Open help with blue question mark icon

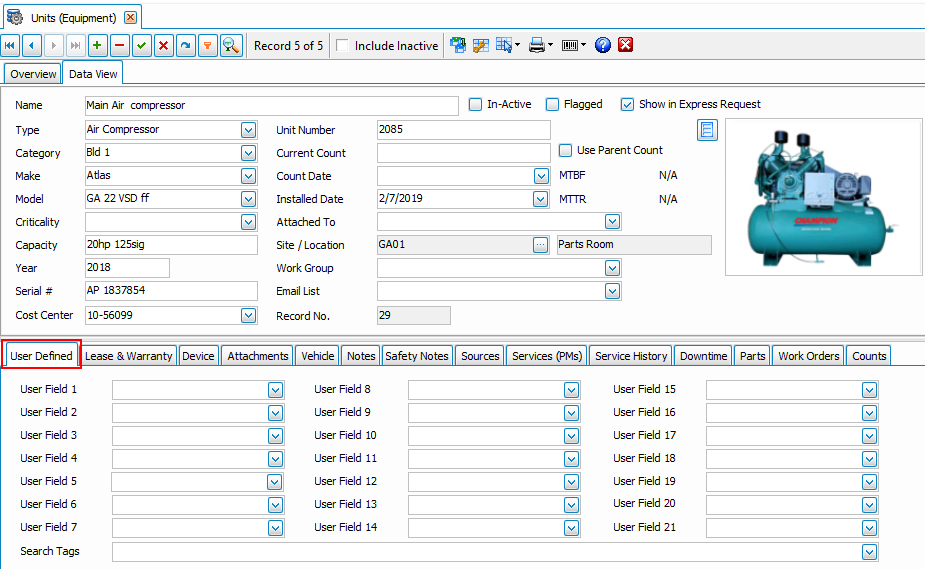[x=603, y=45]
